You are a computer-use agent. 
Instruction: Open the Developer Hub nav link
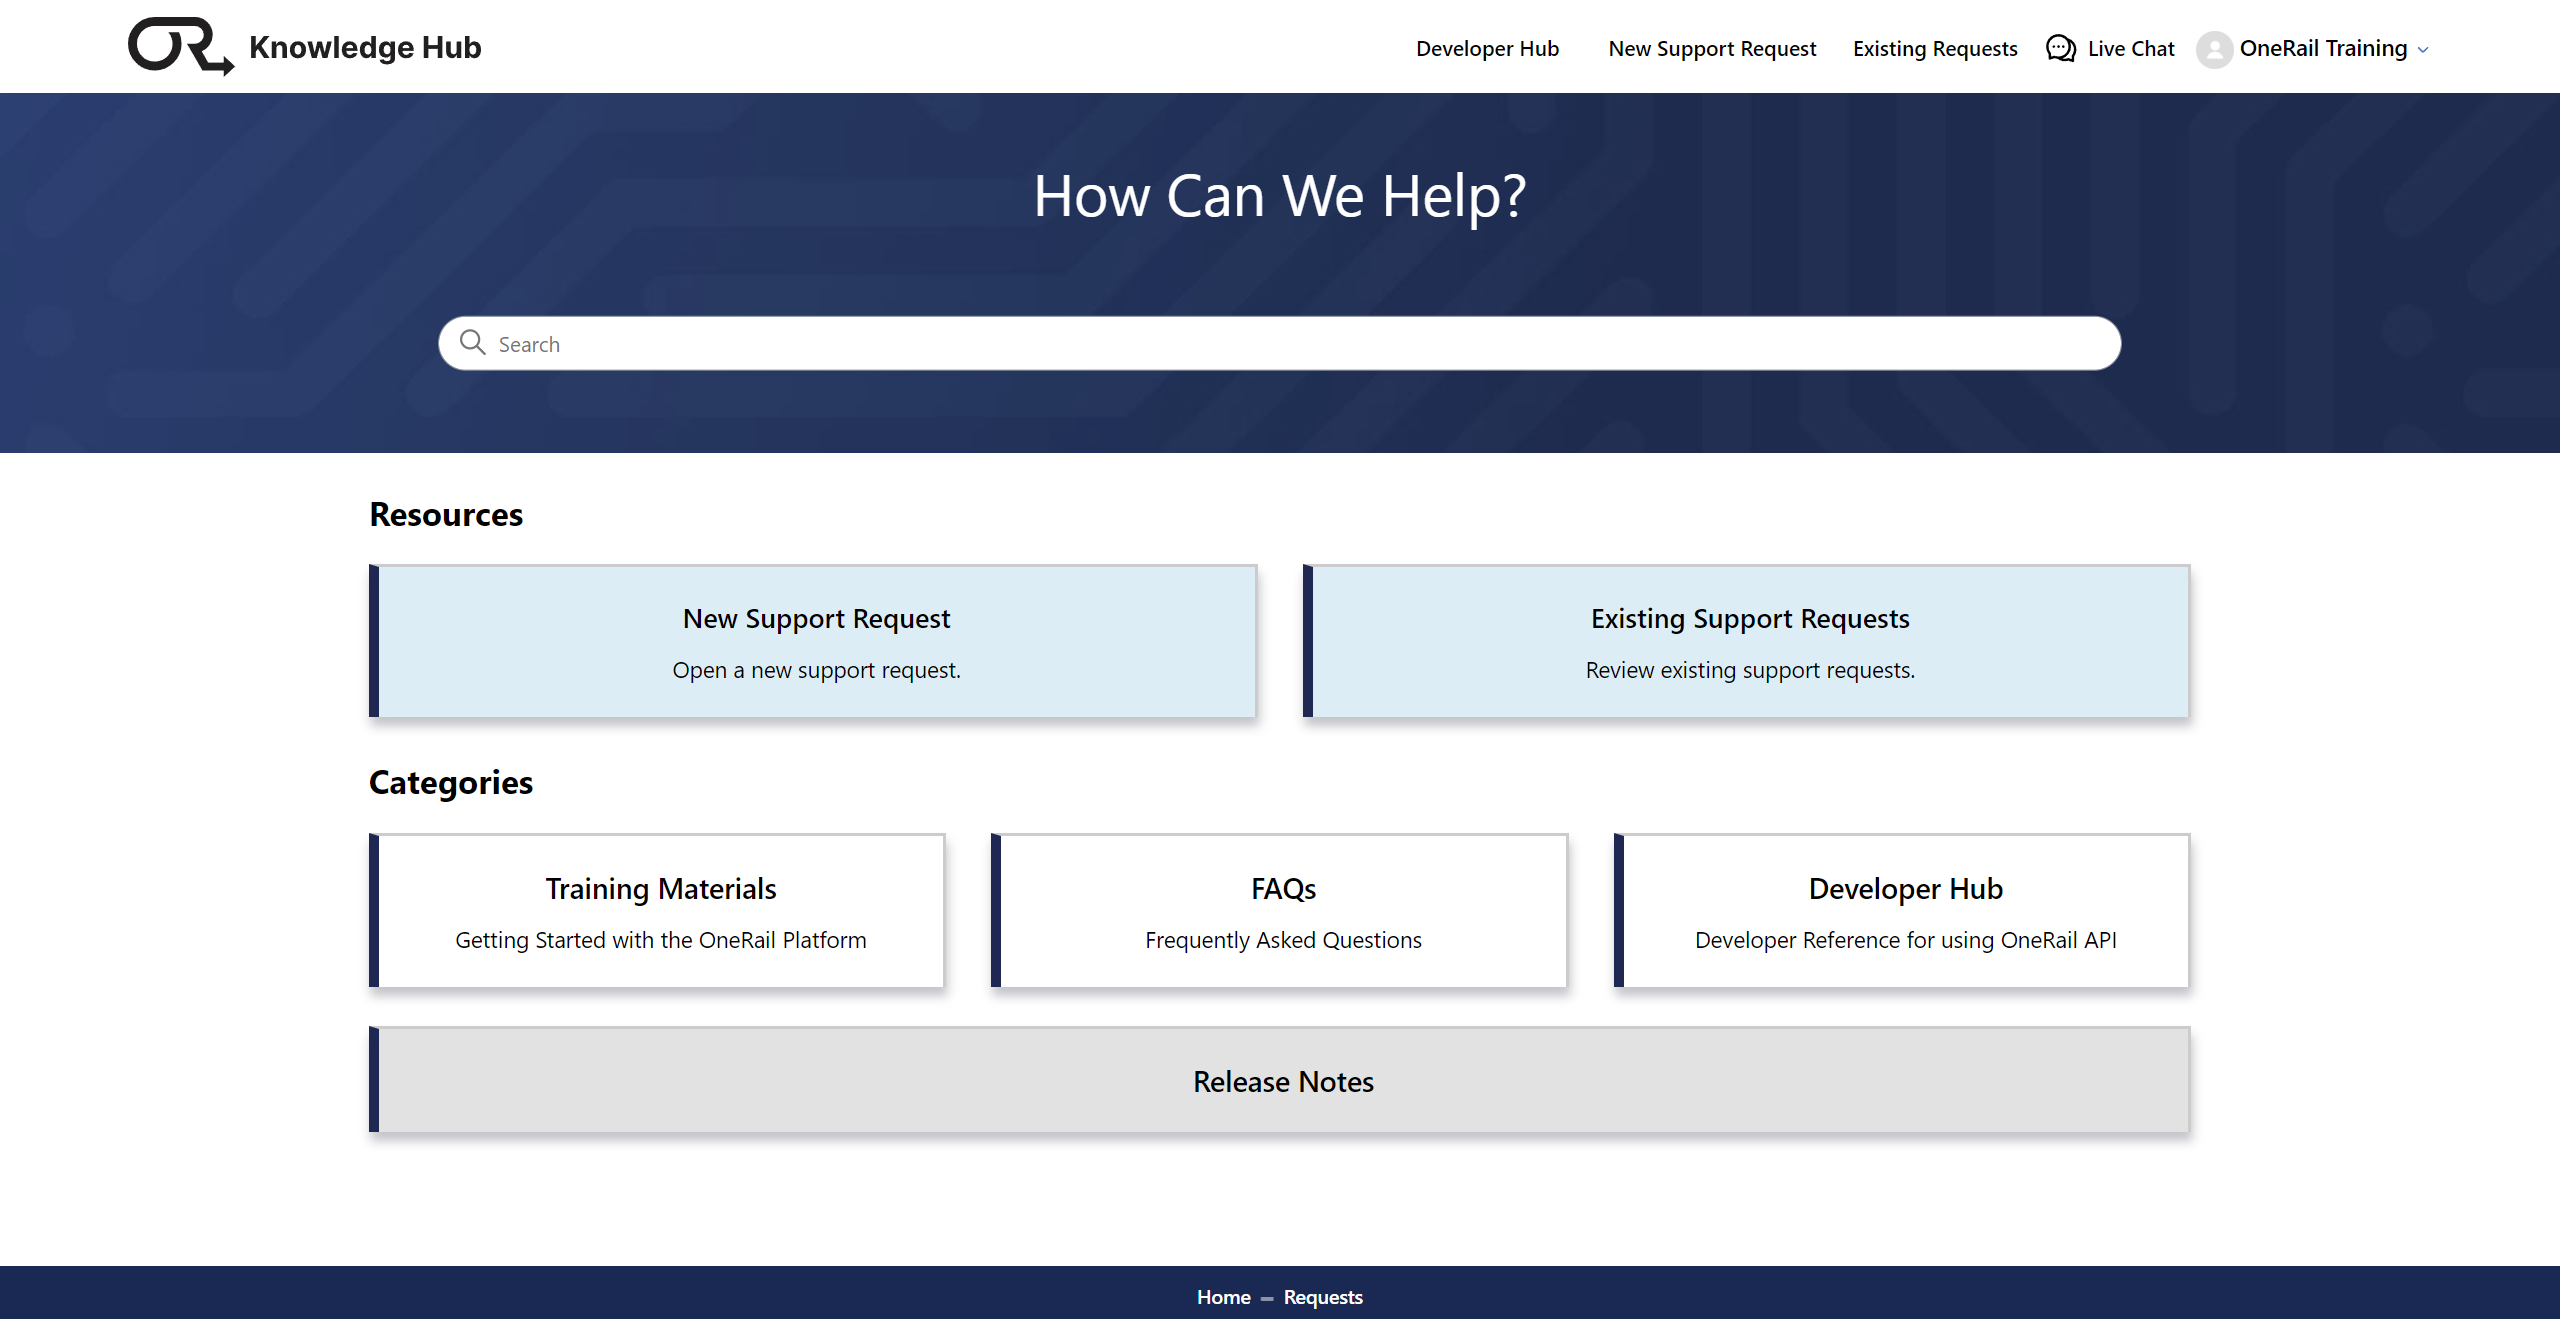tap(1487, 48)
